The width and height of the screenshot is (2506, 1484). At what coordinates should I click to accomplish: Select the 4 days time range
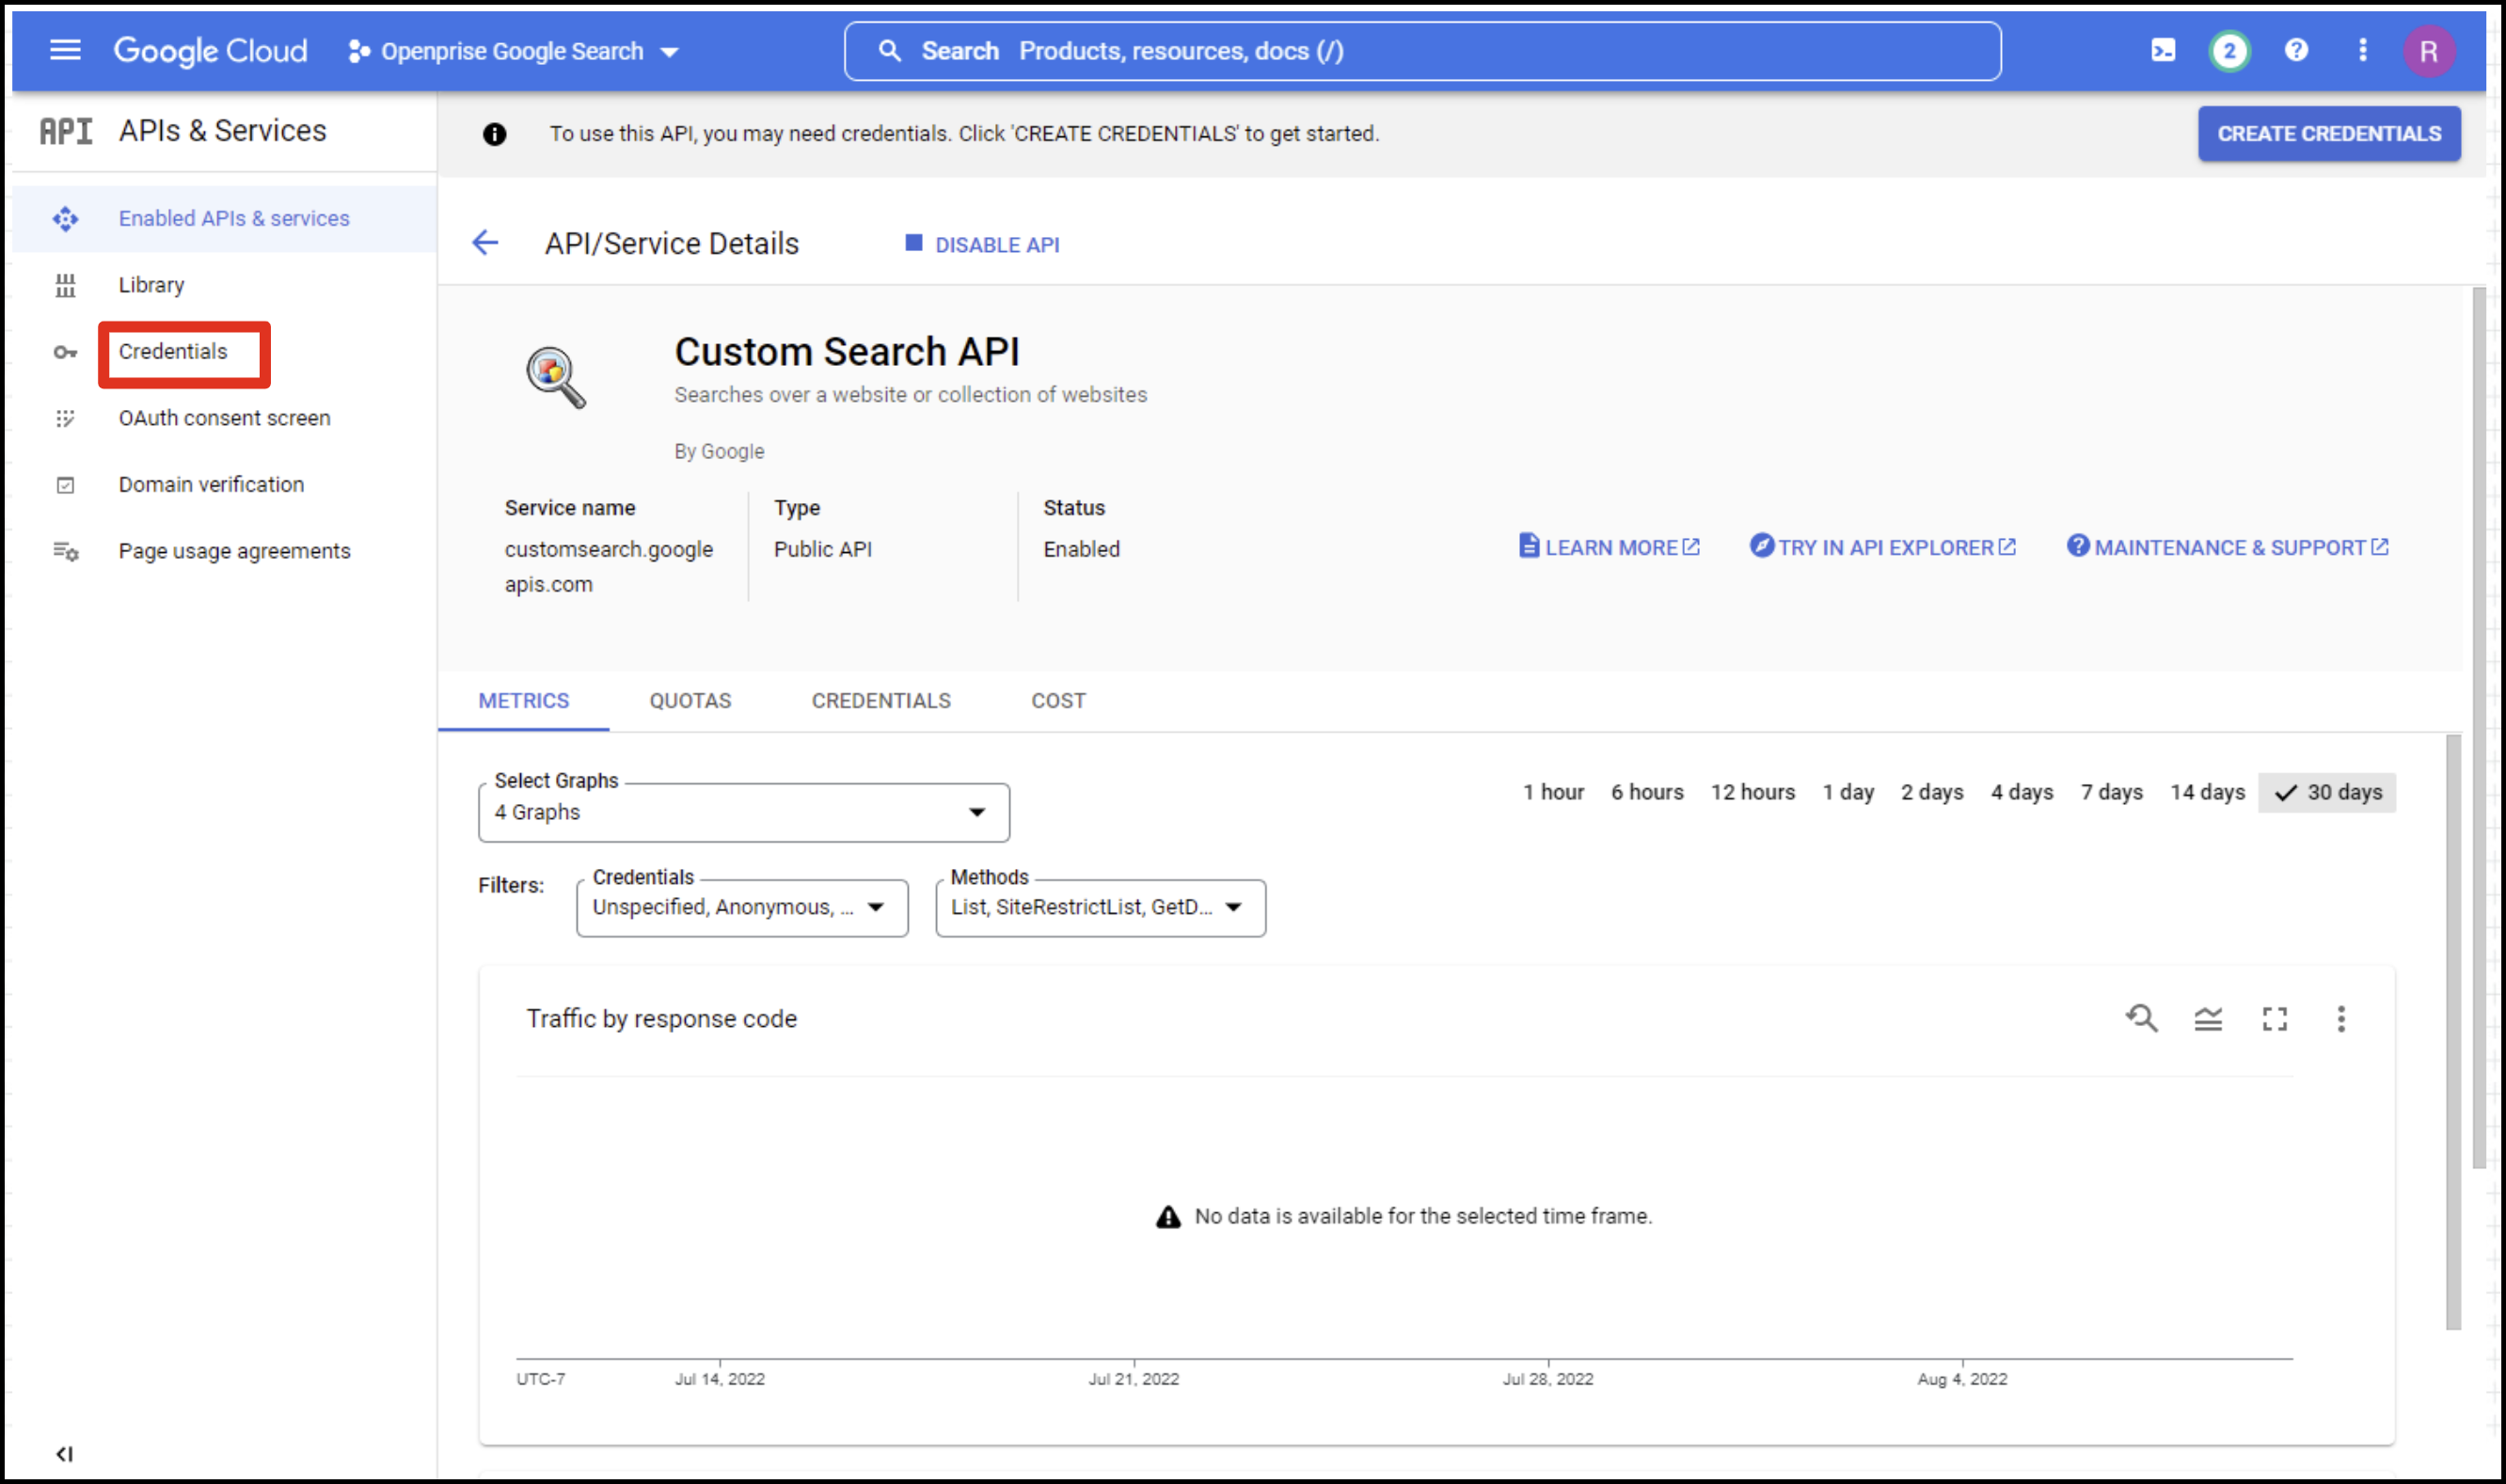tap(2021, 792)
